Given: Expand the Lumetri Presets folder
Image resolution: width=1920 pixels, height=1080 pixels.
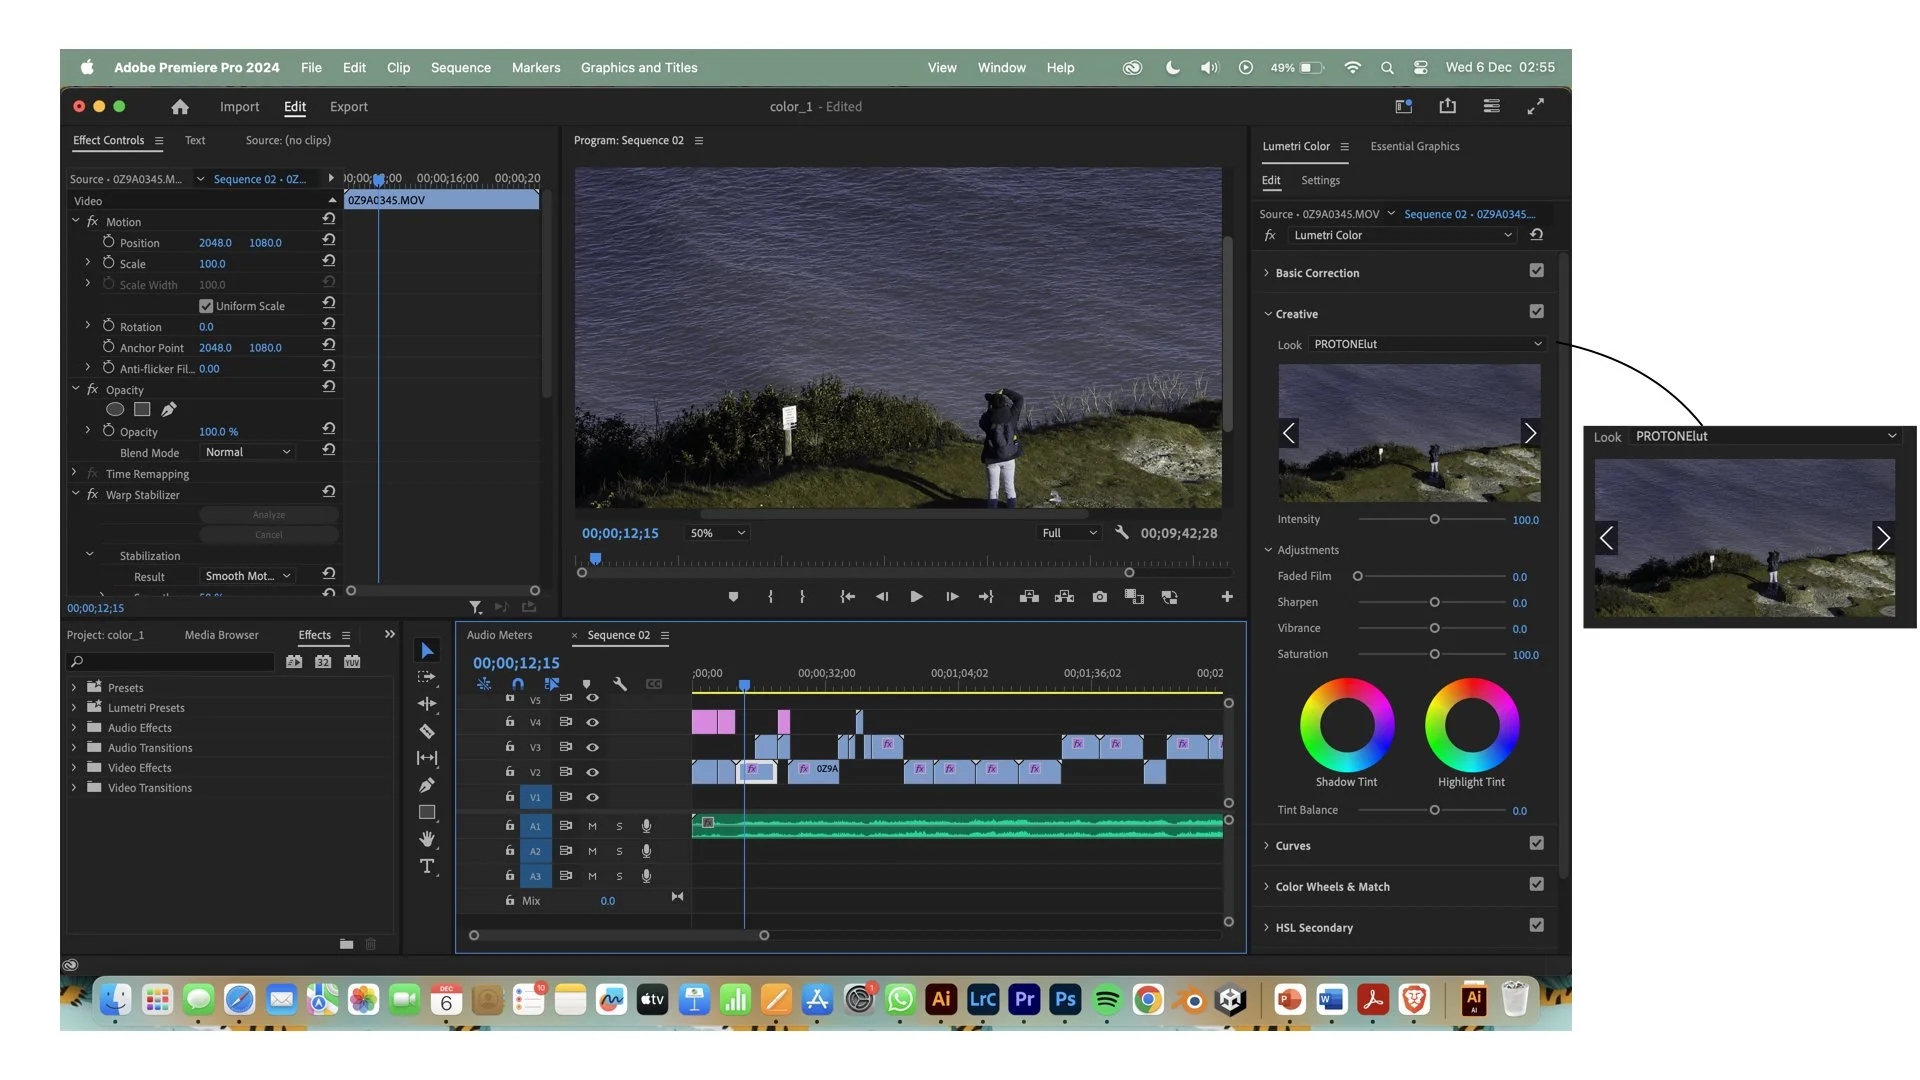Looking at the screenshot, I should (74, 708).
